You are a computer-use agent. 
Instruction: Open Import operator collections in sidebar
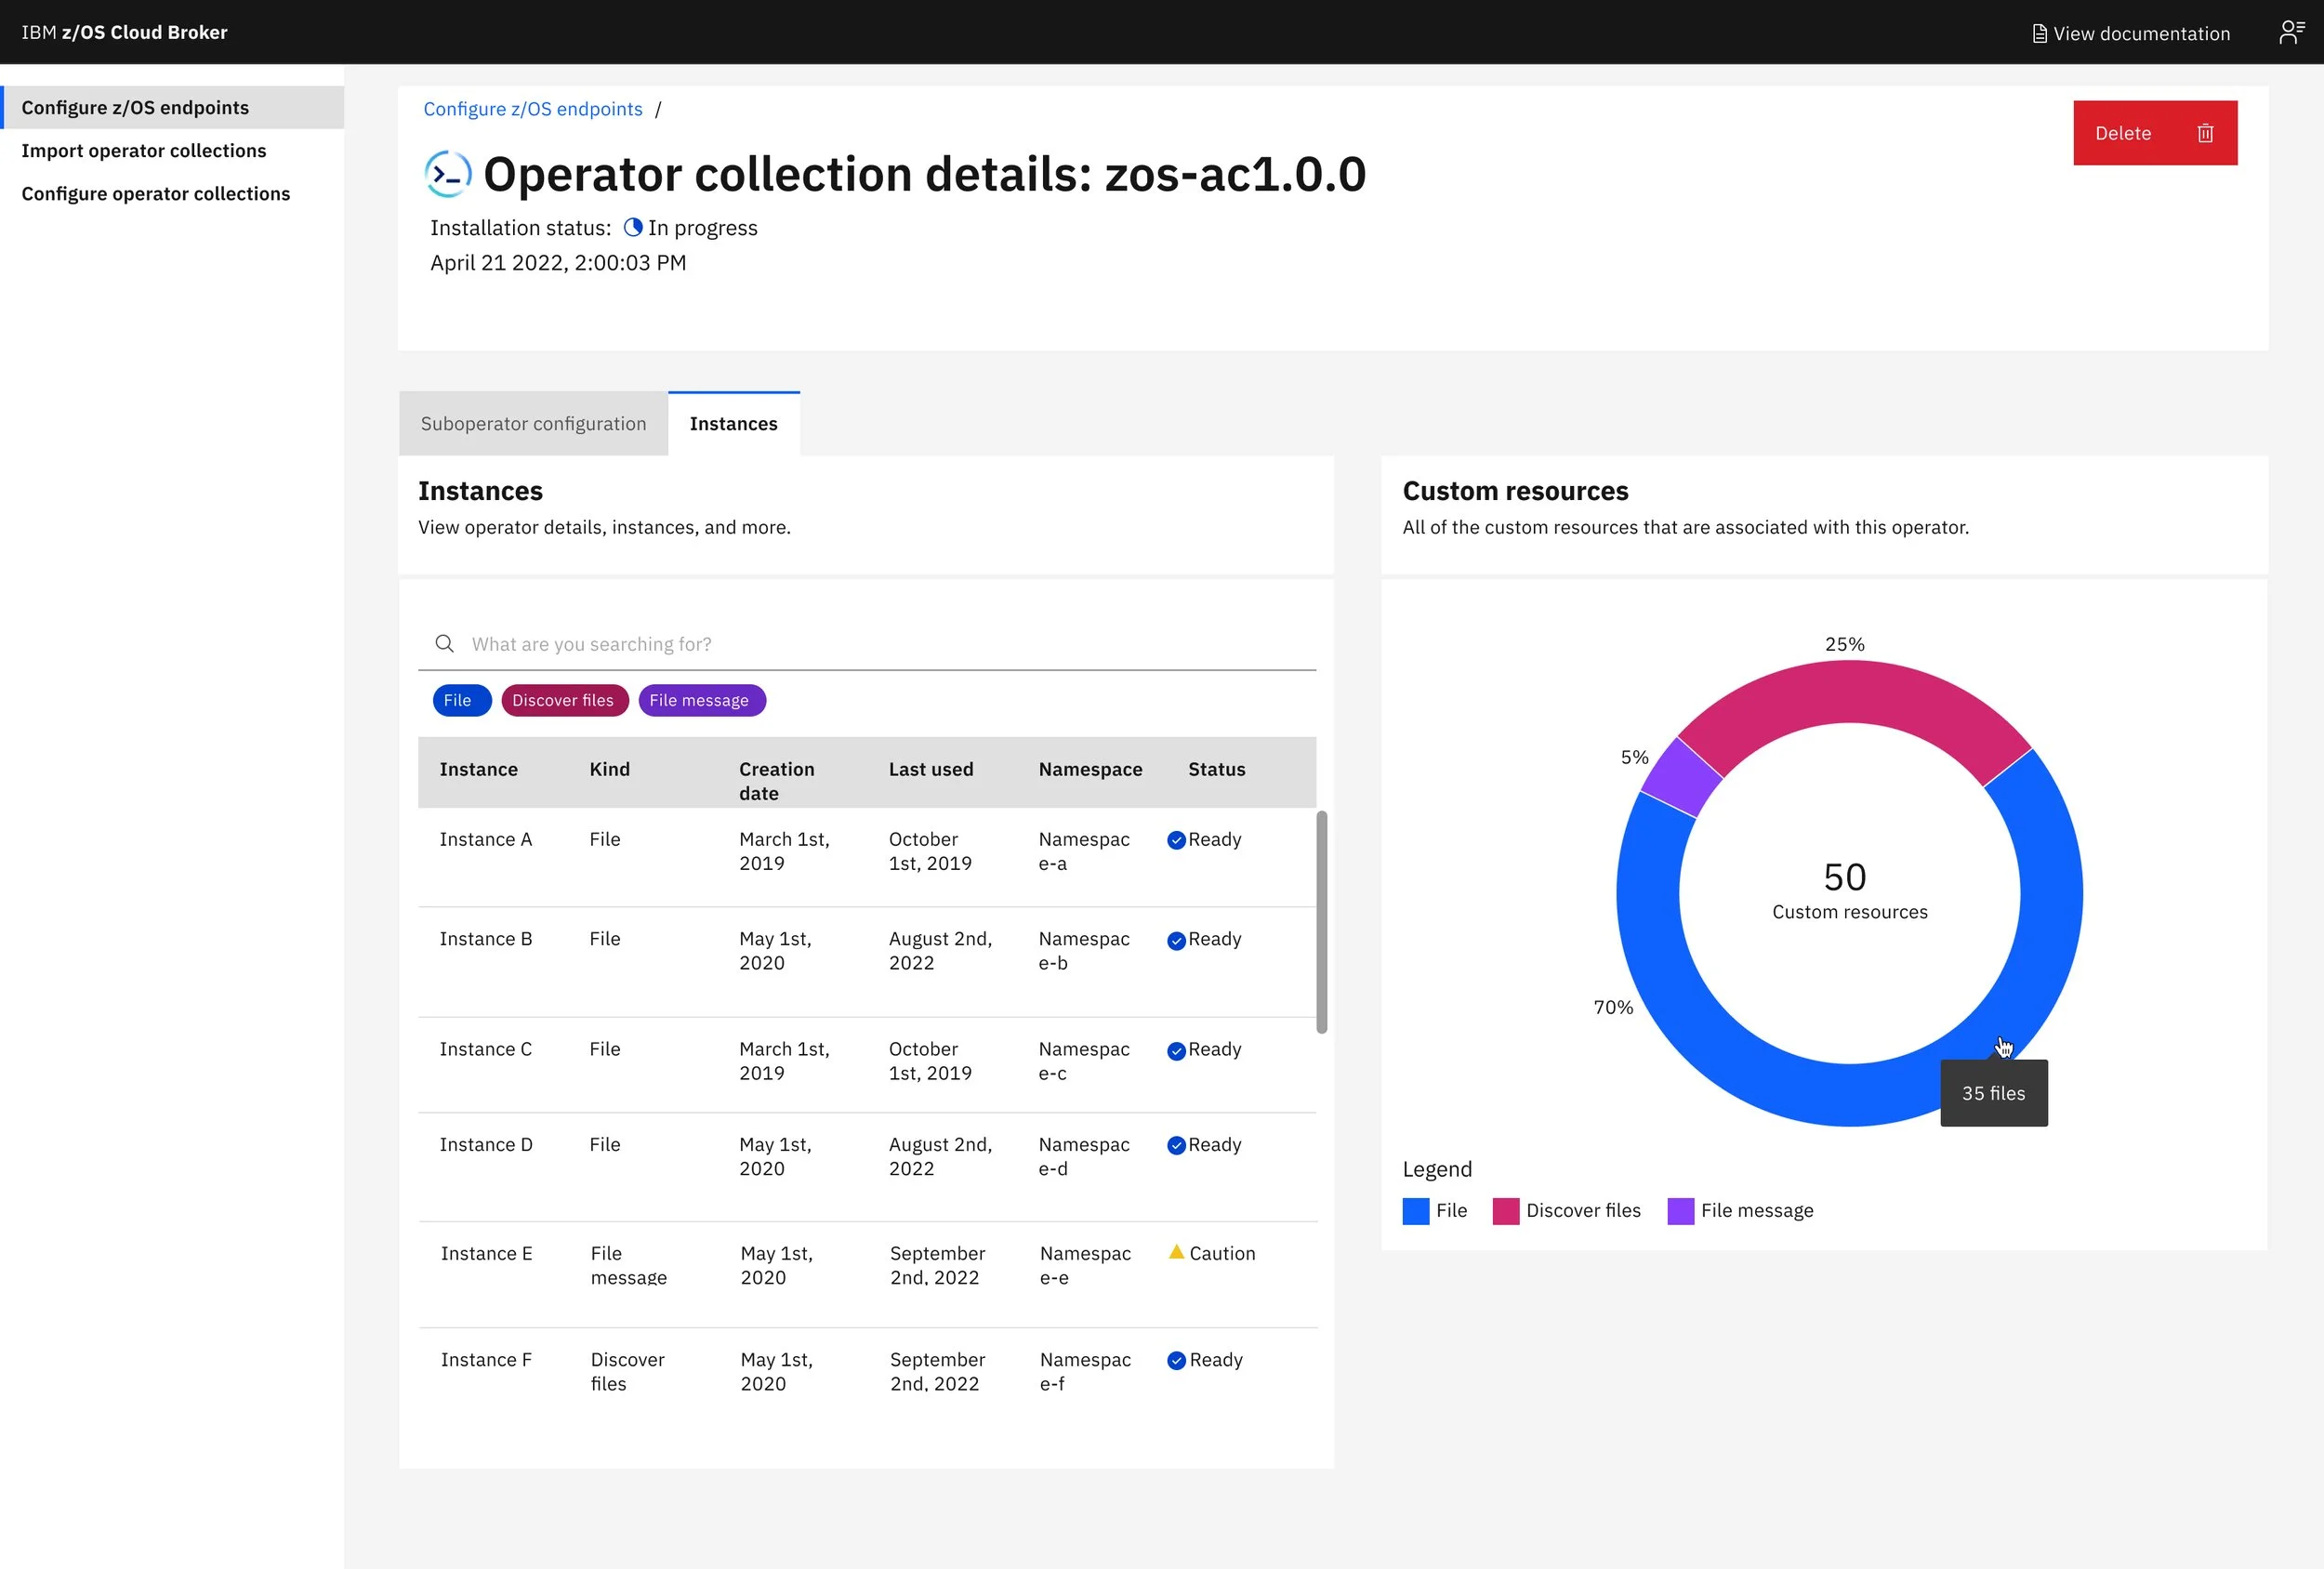tap(144, 151)
